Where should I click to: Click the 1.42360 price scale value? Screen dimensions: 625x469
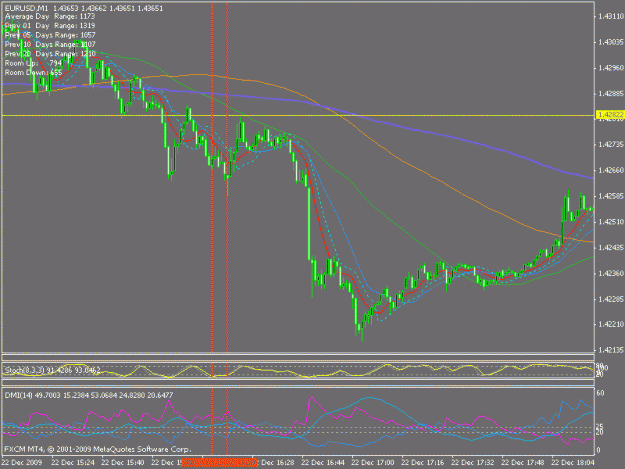(611, 273)
